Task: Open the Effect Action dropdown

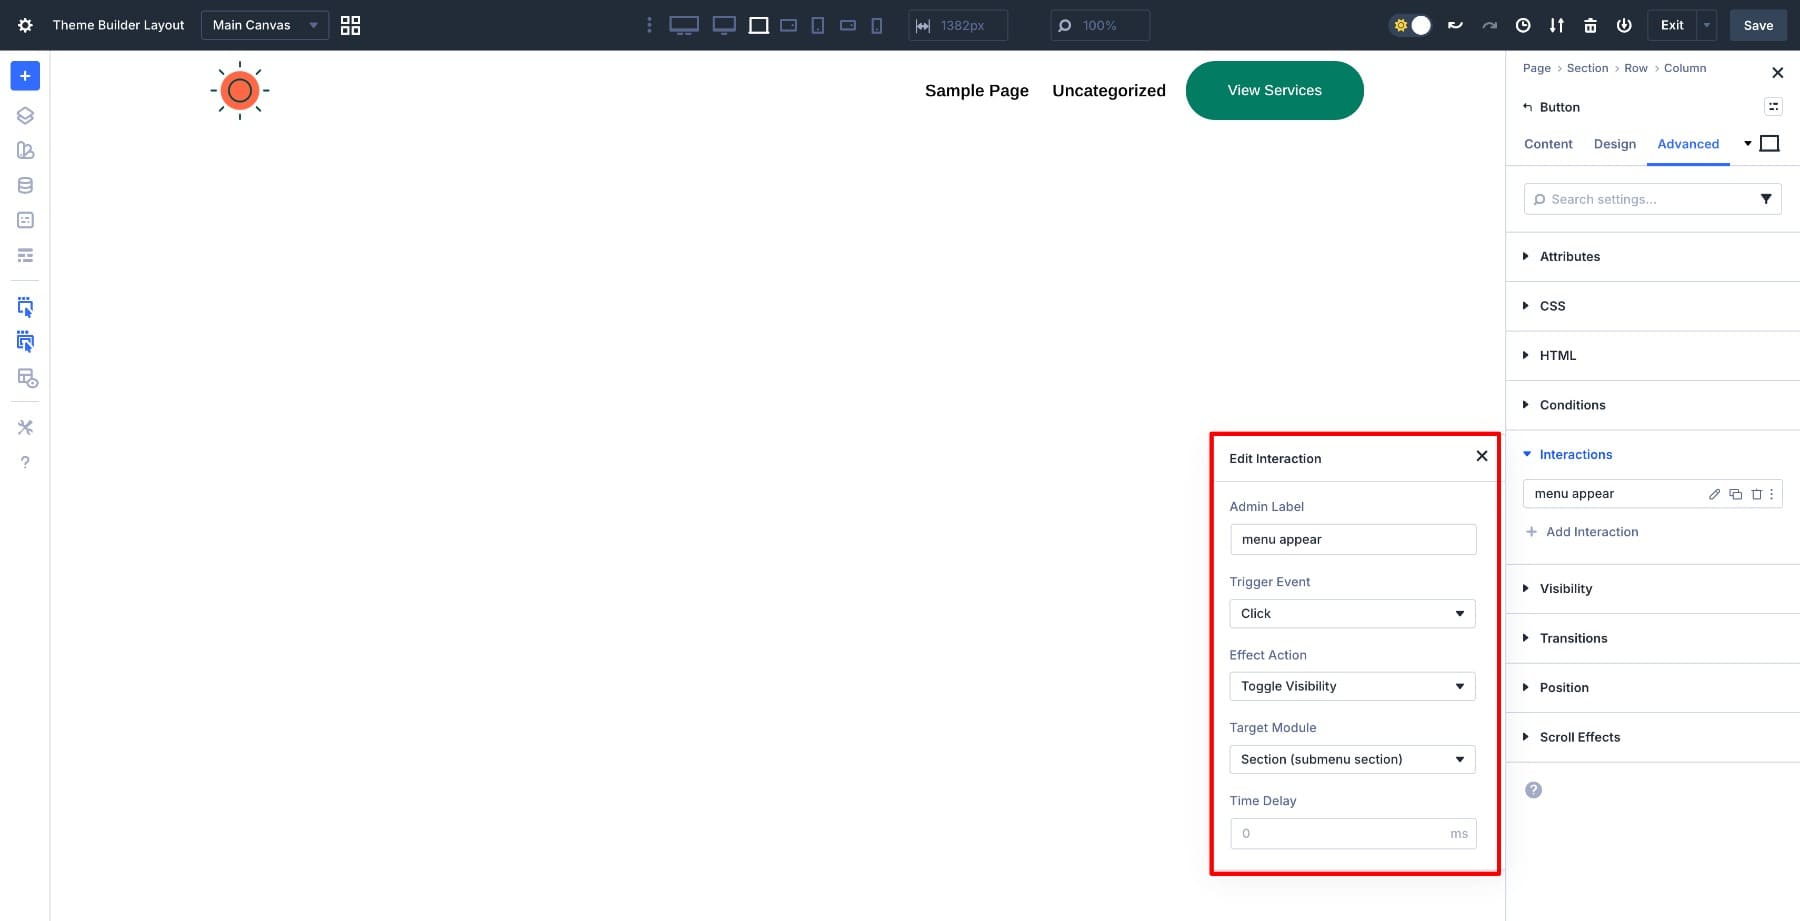Action: coord(1352,686)
